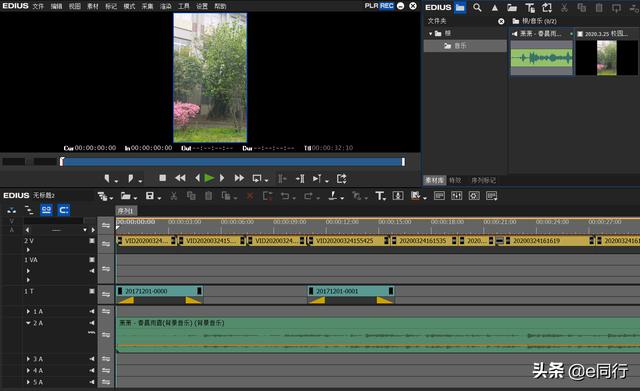Click the Save project floppy disk icon

150,196
